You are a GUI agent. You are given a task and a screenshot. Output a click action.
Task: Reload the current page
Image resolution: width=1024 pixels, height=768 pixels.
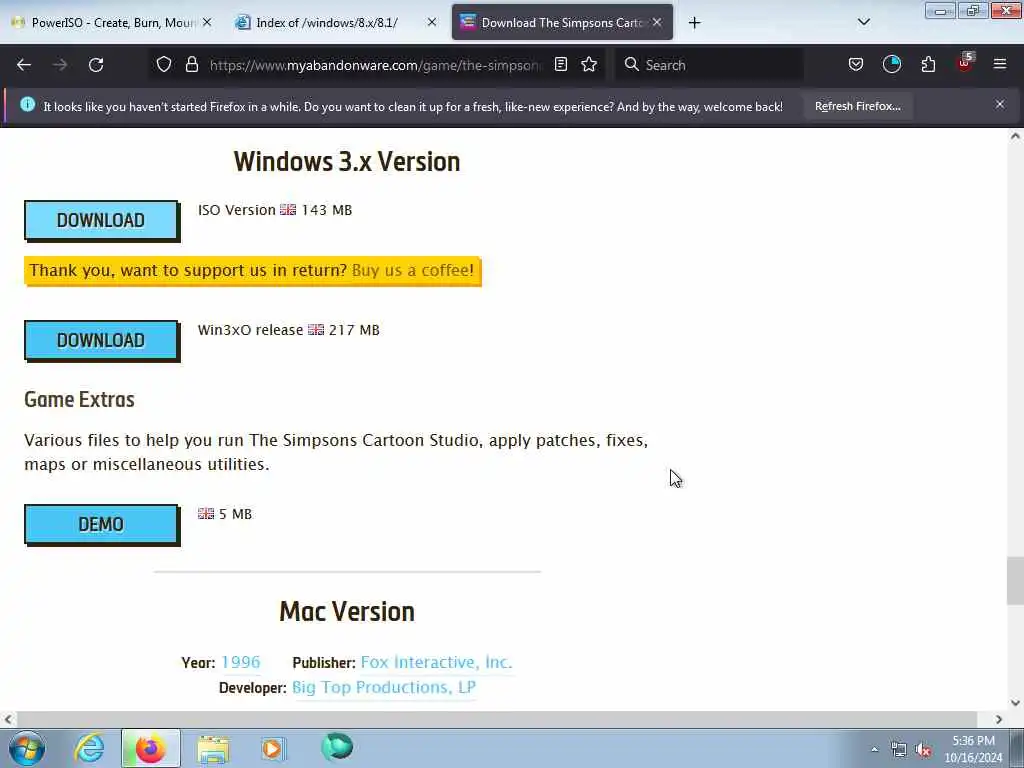(96, 65)
